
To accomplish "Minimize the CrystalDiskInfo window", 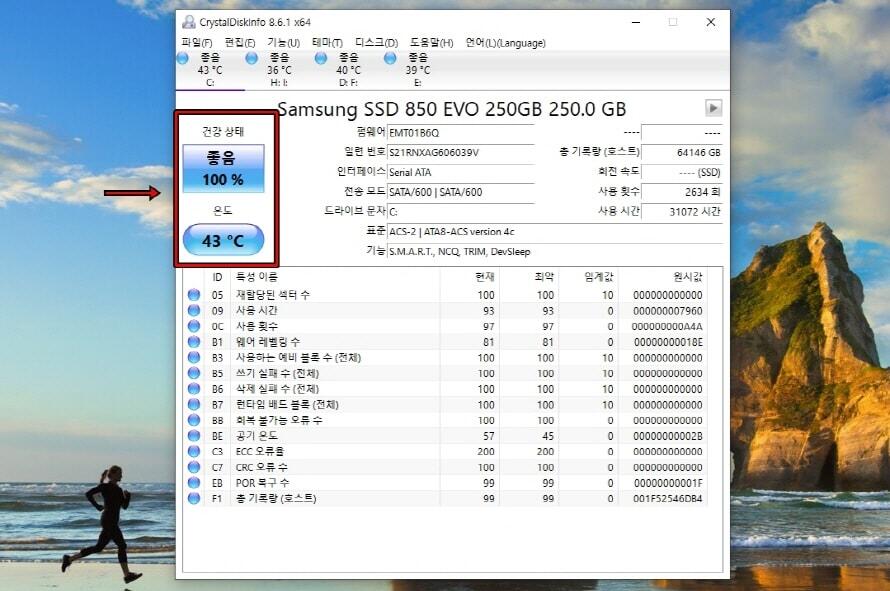I will click(x=636, y=22).
